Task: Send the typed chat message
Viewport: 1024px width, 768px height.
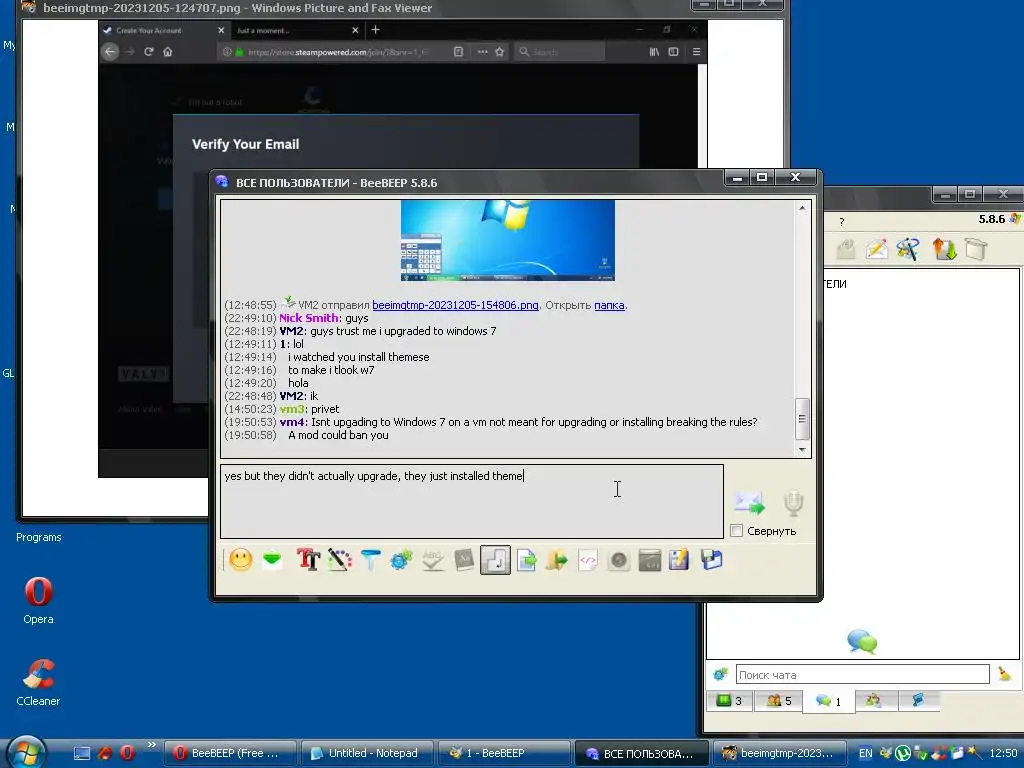Action: [749, 503]
